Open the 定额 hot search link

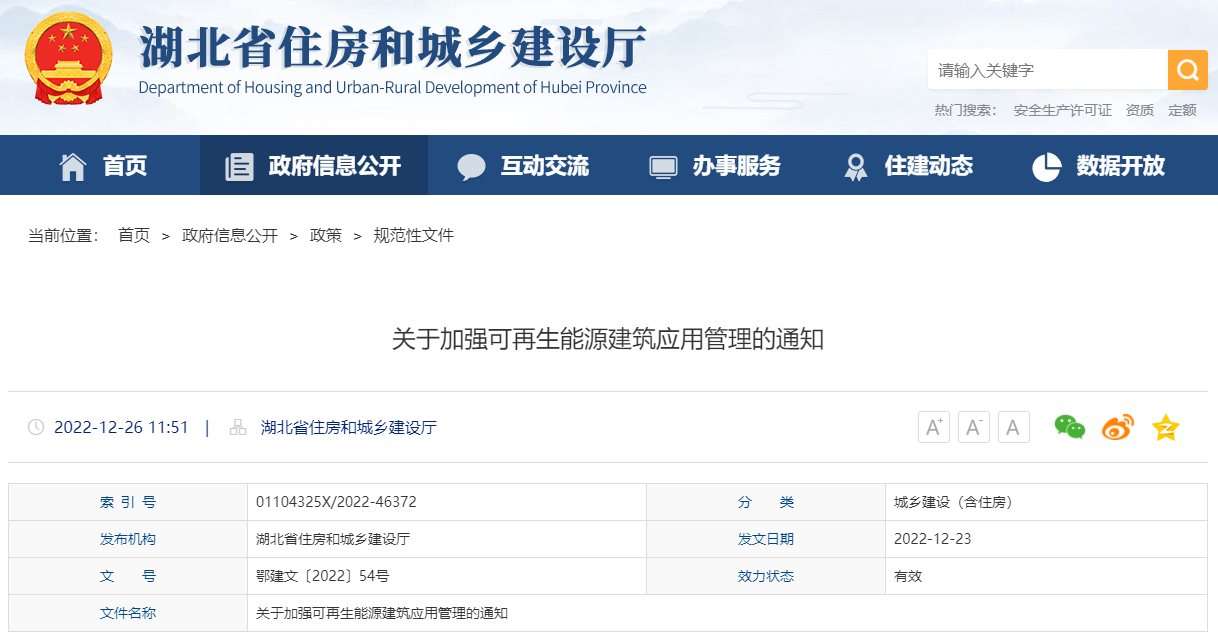click(1182, 110)
